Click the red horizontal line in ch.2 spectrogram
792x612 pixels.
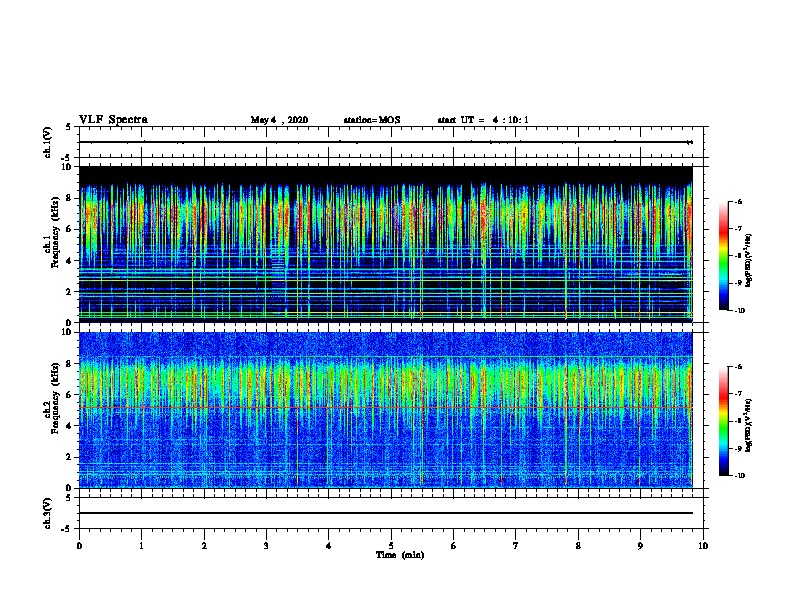click(386, 407)
